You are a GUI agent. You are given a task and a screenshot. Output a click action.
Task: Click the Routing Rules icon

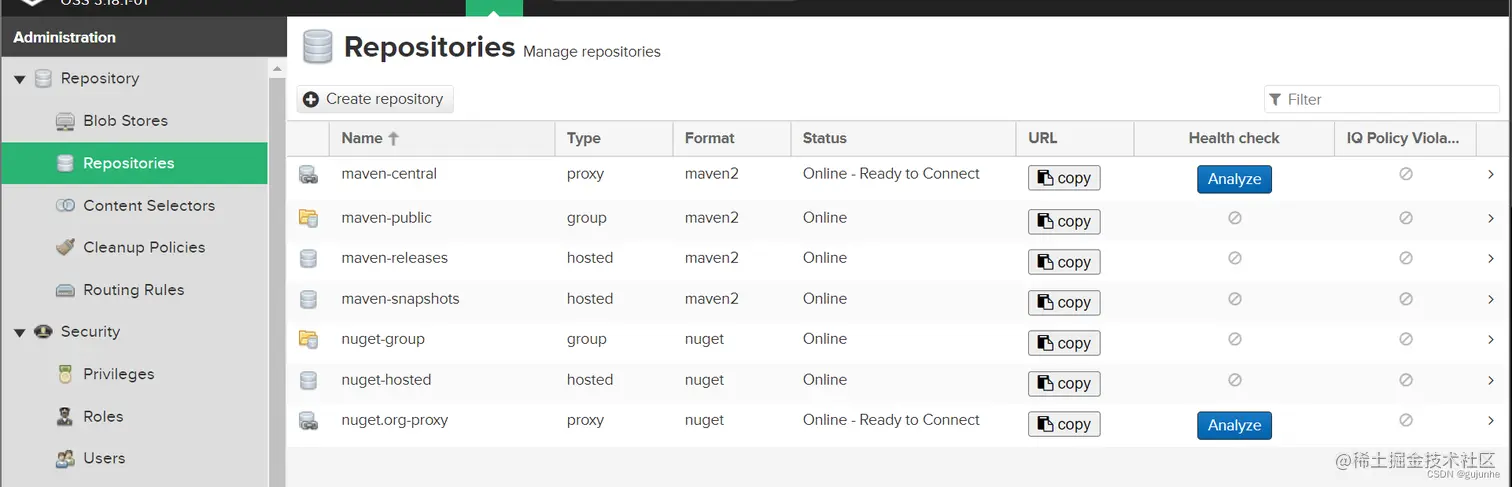tap(65, 290)
